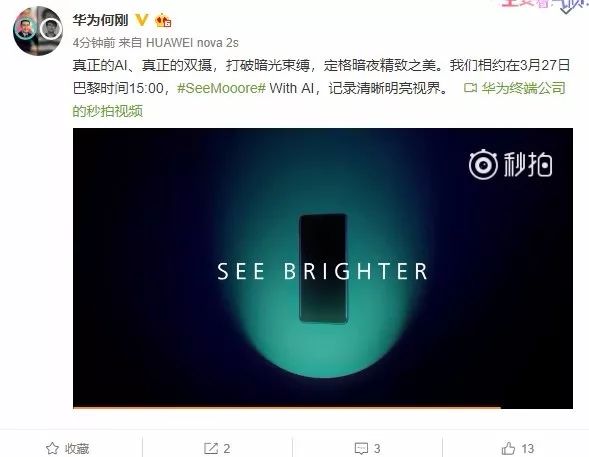Toggle the thumbs-up like icon
Image resolution: width=589 pixels, height=457 pixels.
tap(508, 448)
